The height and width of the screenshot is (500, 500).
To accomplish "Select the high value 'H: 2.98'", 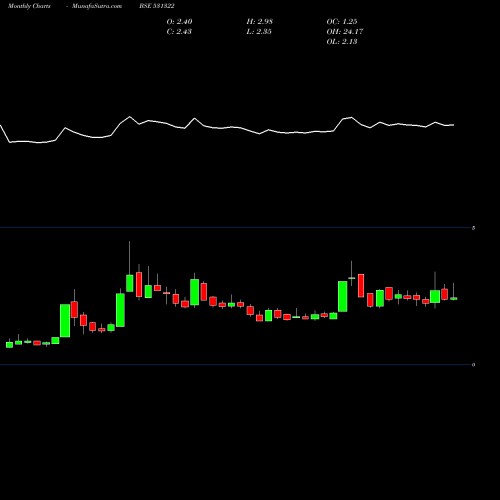I will (260, 21).
